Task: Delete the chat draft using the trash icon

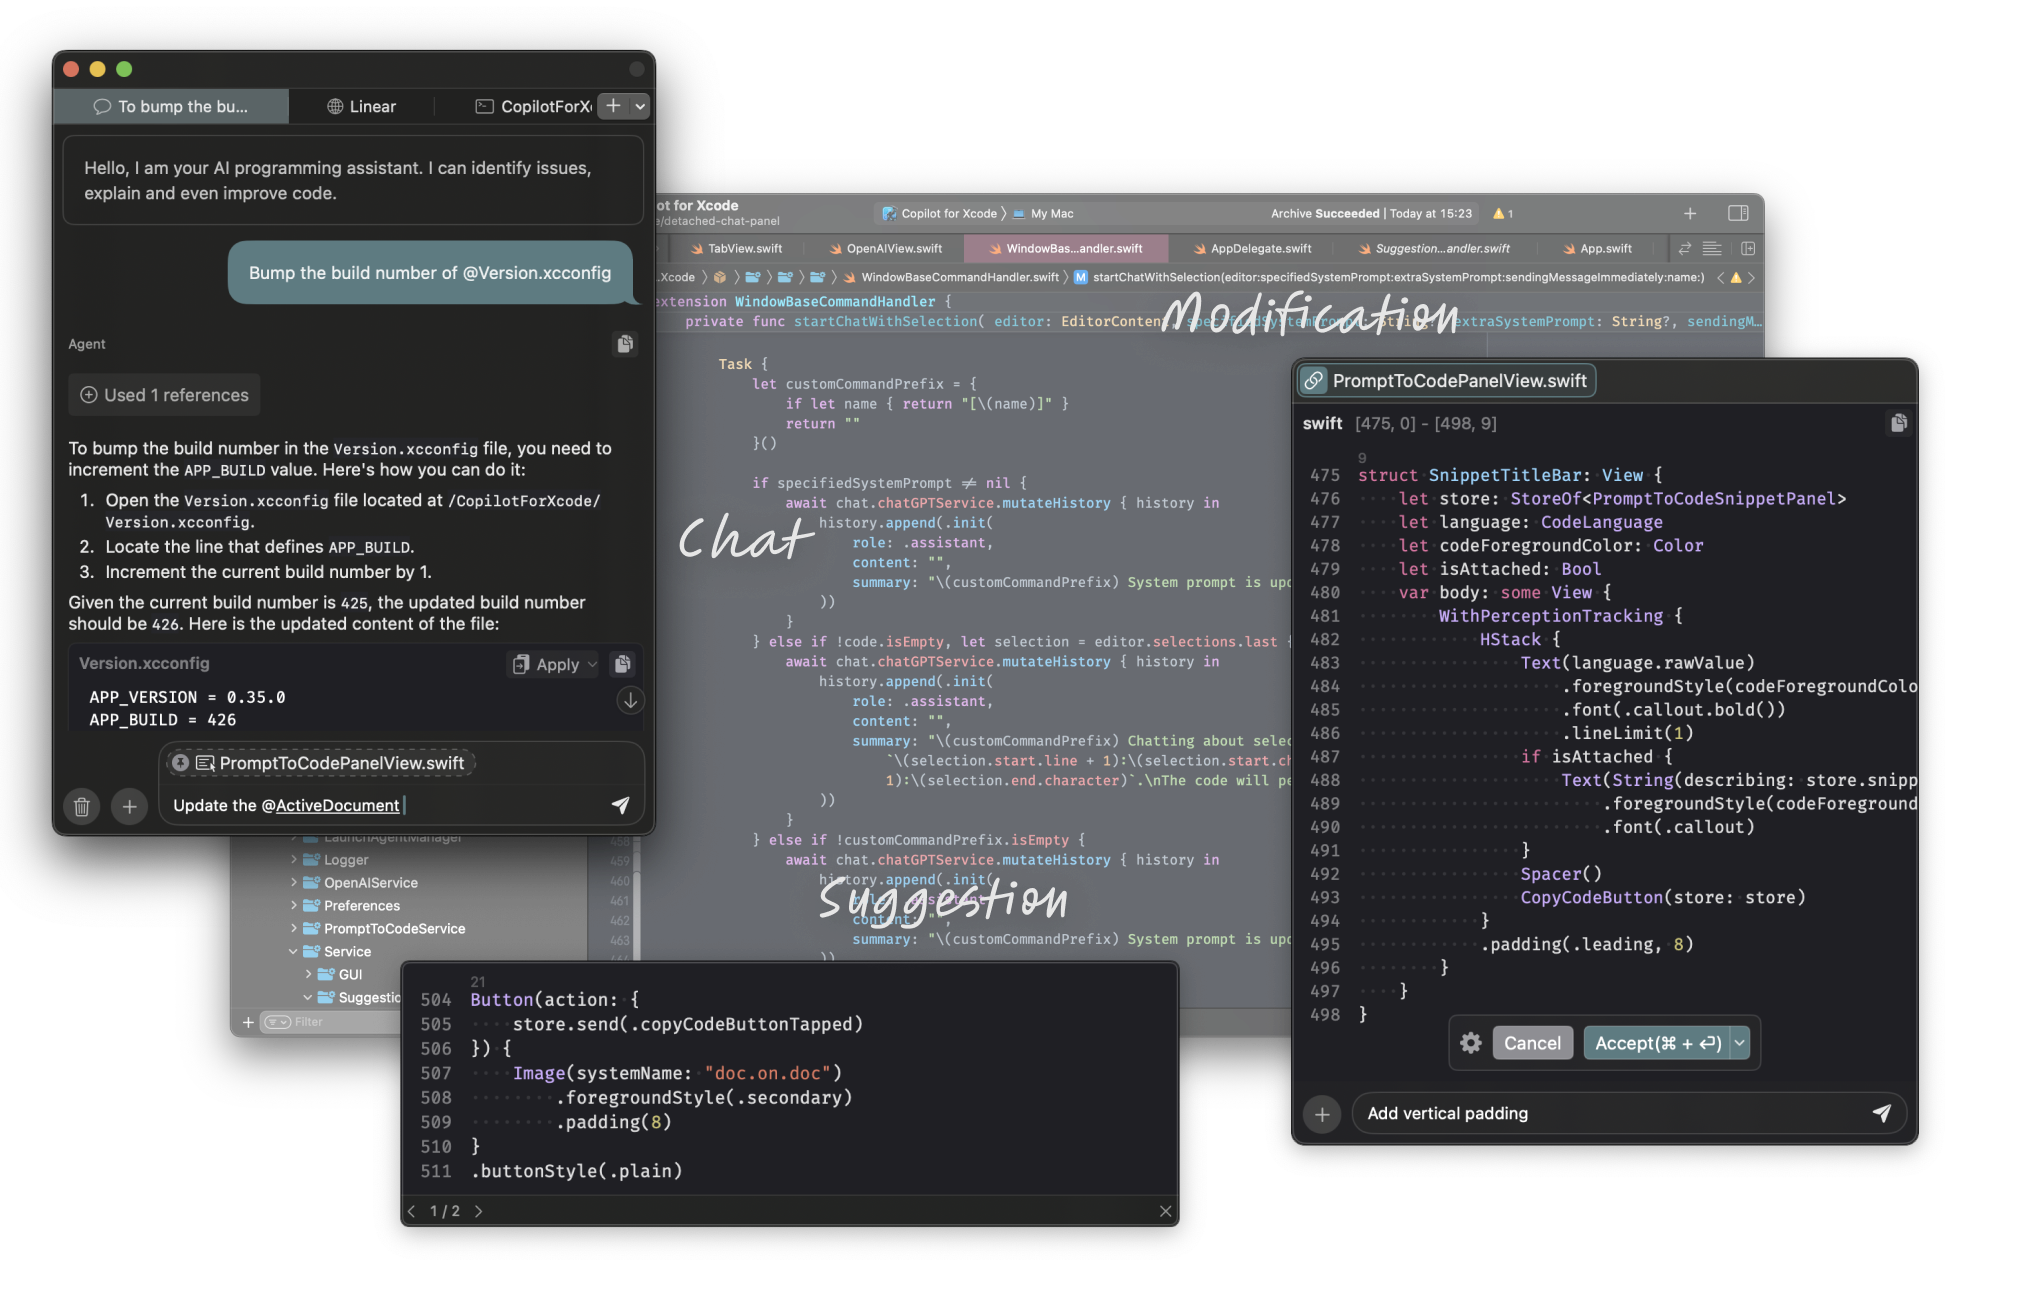Action: 81,807
